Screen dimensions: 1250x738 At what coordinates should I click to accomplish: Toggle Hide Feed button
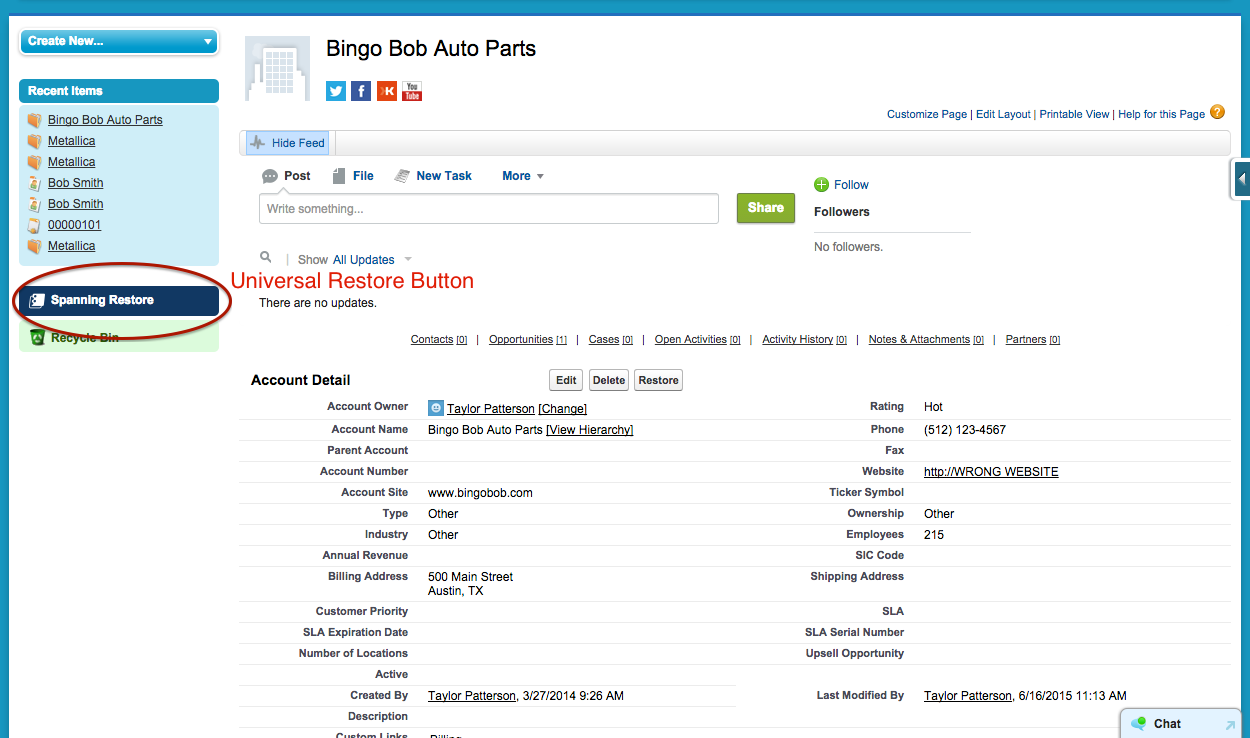tap(287, 143)
